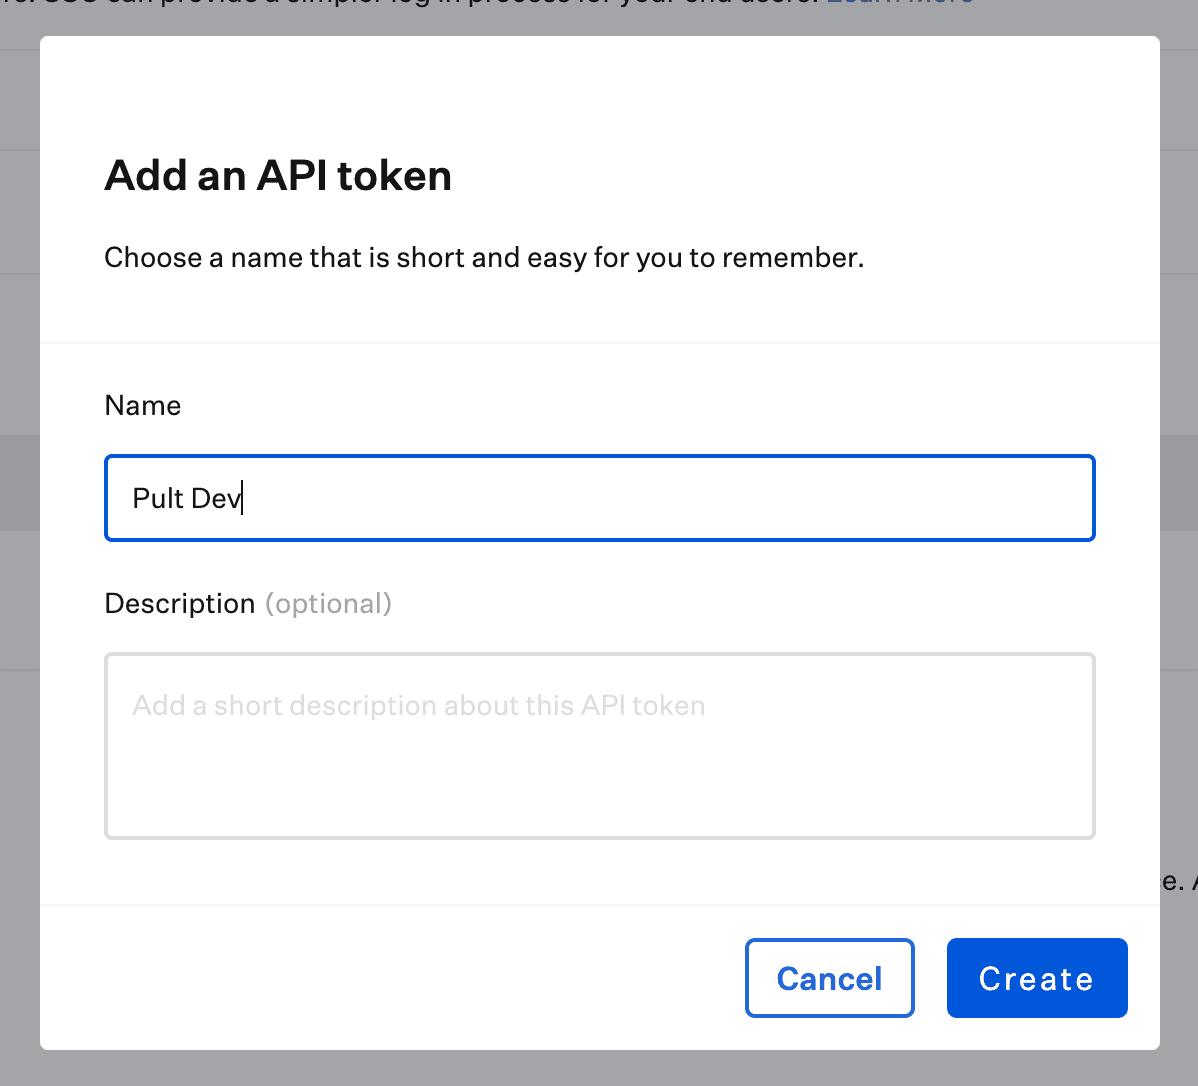Click Cancel to dismiss the dialog
Screen dimensions: 1198x1086
(829, 978)
